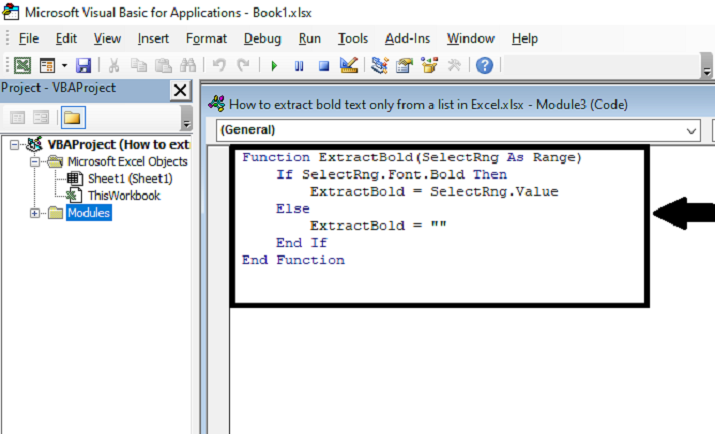Screen dimensions: 715x434
Task: Open the Project Explorer icon
Action: (x=379, y=66)
